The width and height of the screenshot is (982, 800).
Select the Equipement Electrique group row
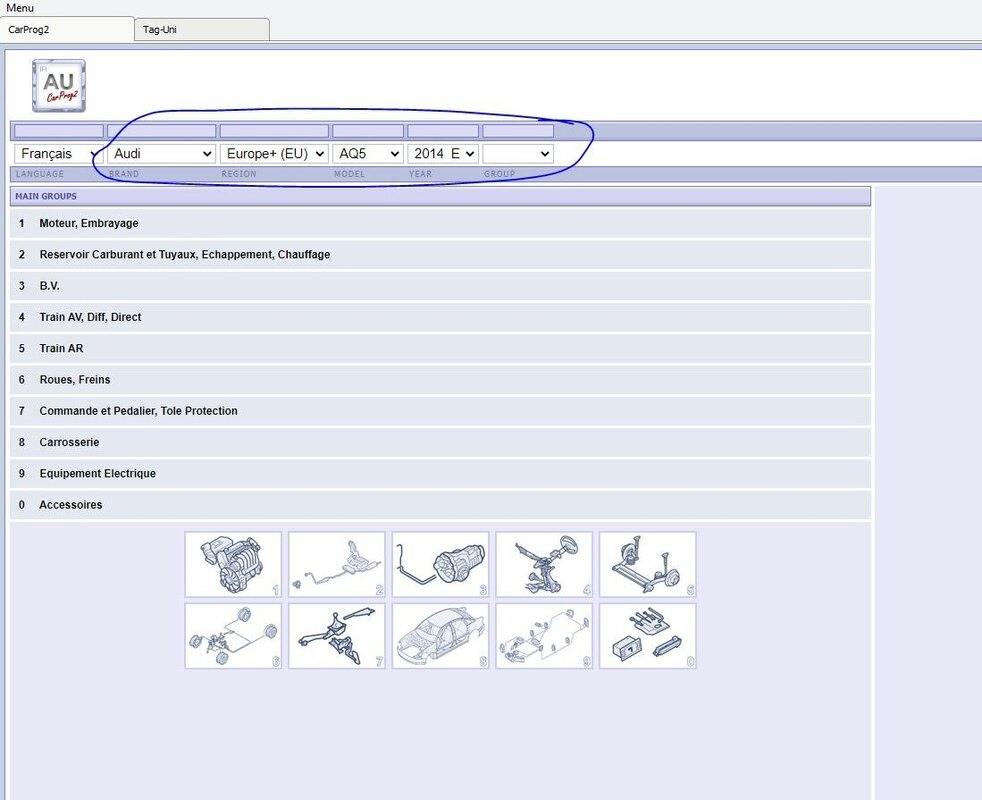tap(97, 474)
